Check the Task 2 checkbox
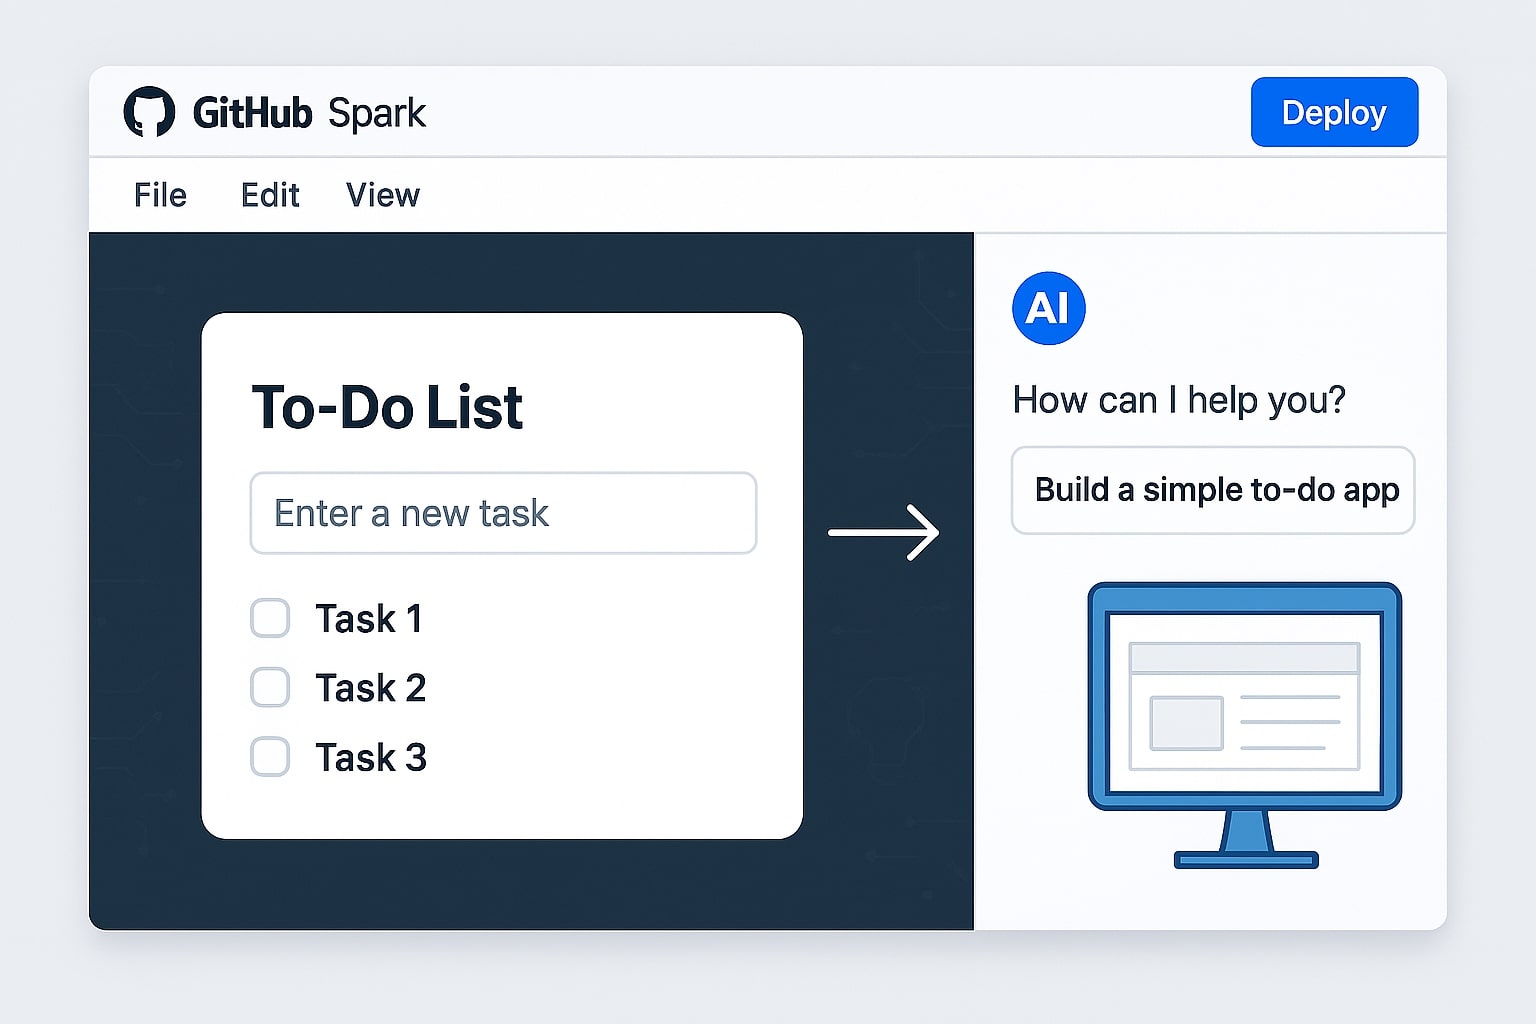 [x=269, y=687]
